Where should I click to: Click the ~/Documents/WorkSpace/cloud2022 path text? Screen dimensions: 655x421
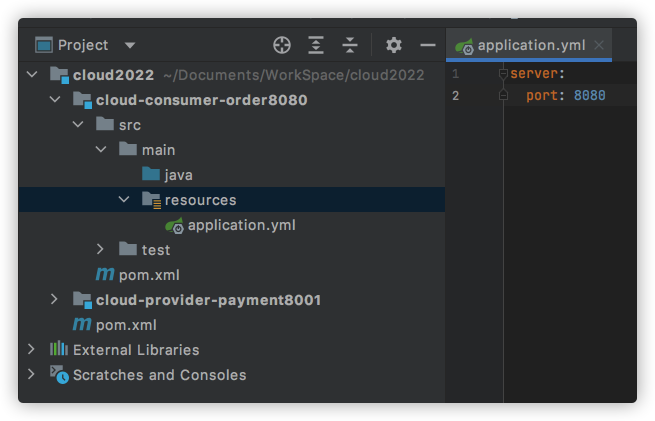tap(294, 75)
